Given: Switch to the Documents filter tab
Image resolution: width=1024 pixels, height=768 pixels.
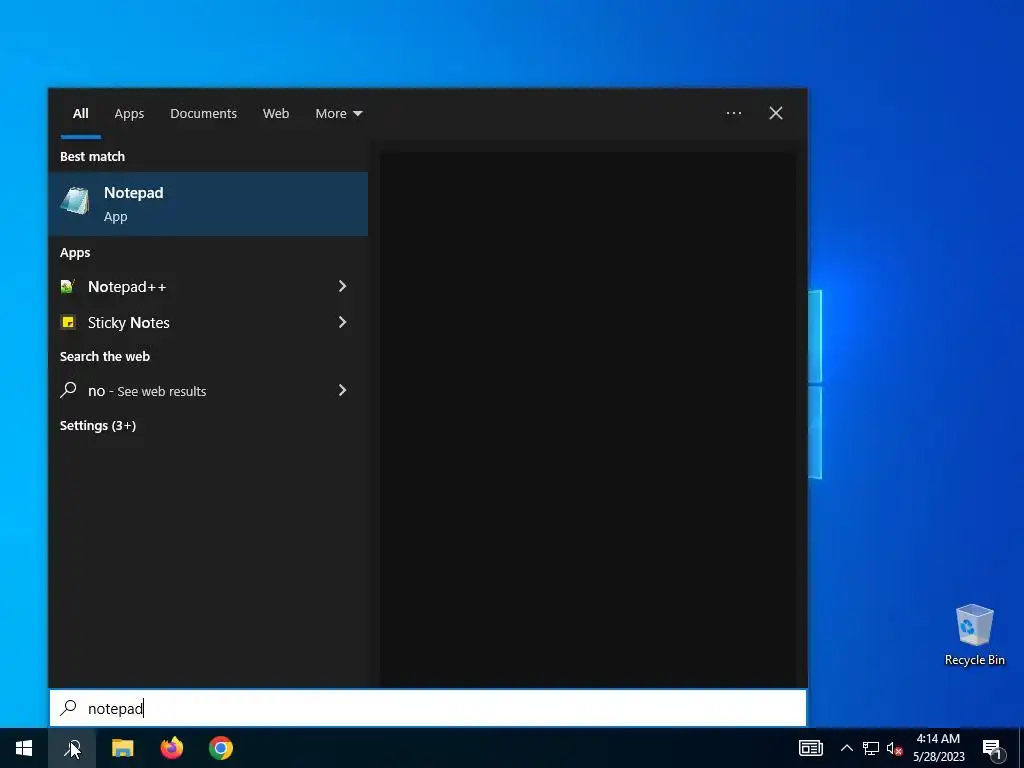Looking at the screenshot, I should pos(204,114).
